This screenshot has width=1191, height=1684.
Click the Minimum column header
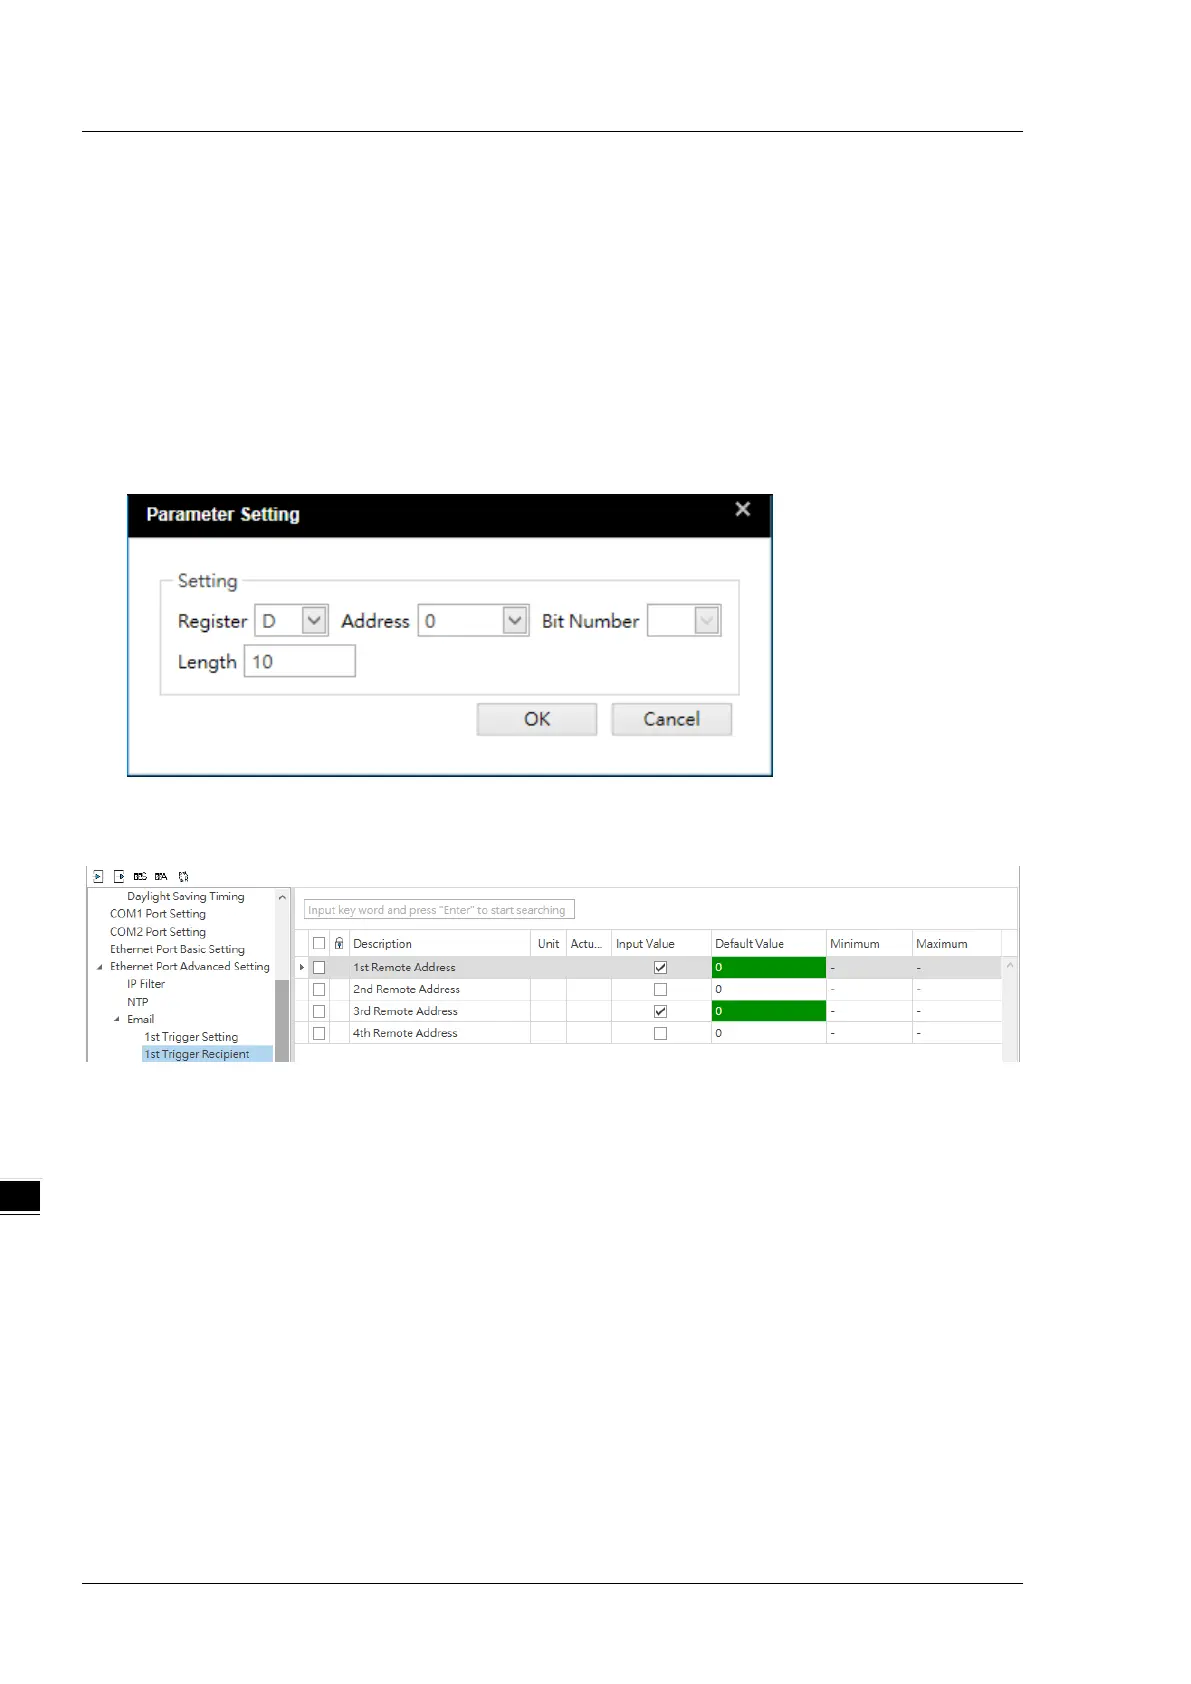coord(869,943)
